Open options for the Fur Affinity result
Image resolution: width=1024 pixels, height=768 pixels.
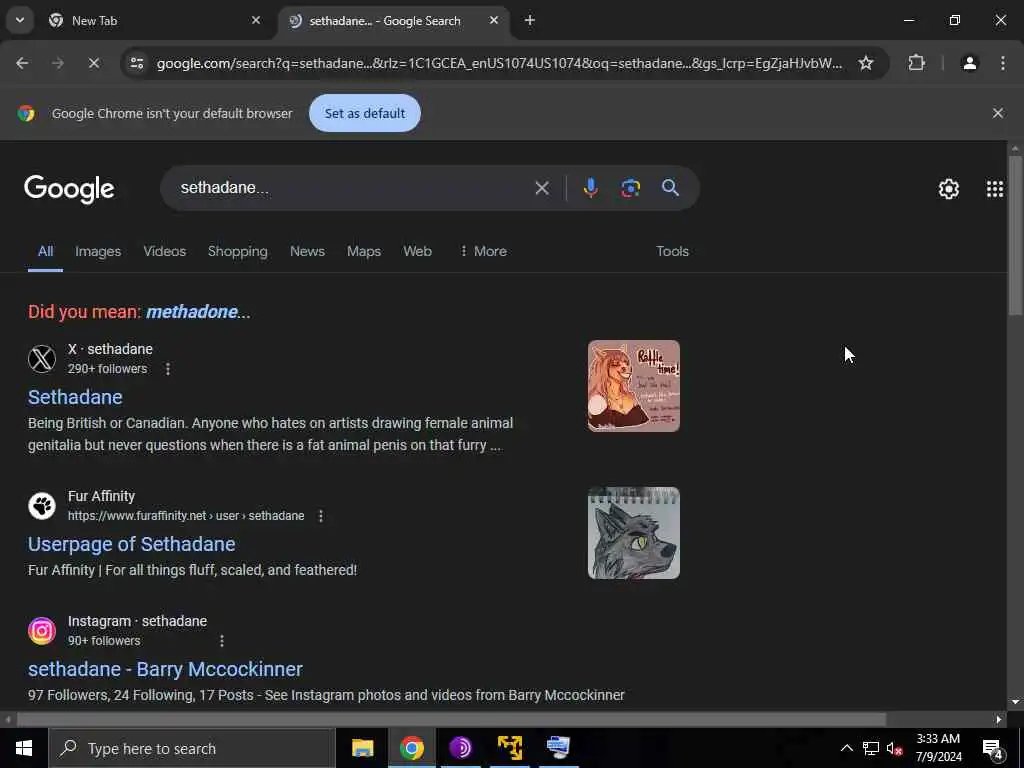(x=321, y=516)
